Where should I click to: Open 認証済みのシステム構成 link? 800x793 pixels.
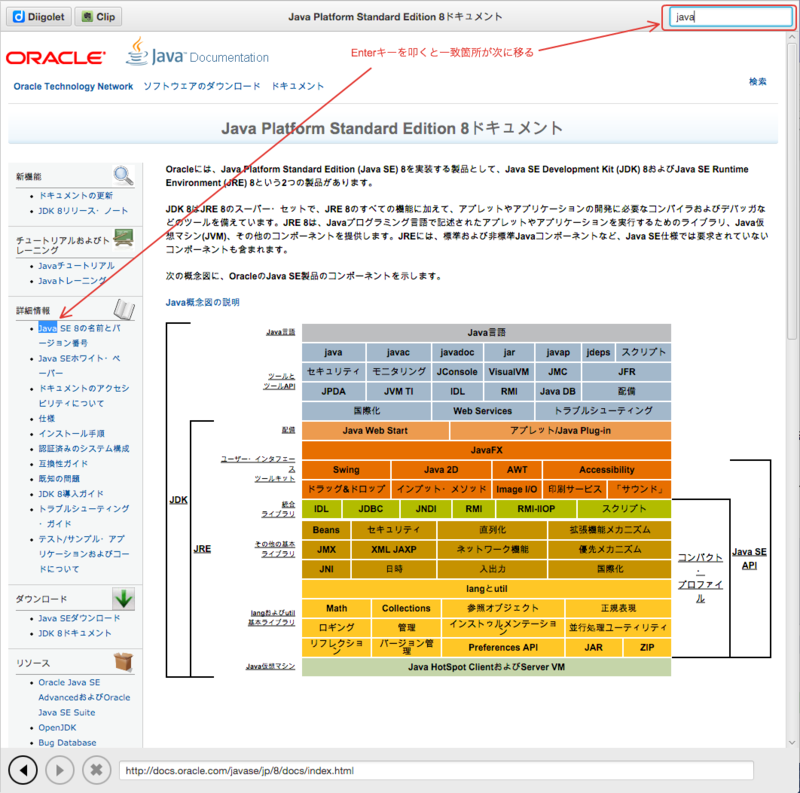pyautogui.click(x=84, y=449)
